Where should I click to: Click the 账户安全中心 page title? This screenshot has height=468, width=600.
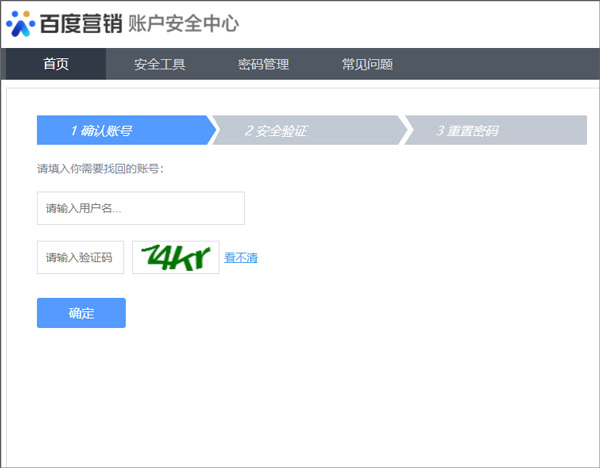point(183,23)
